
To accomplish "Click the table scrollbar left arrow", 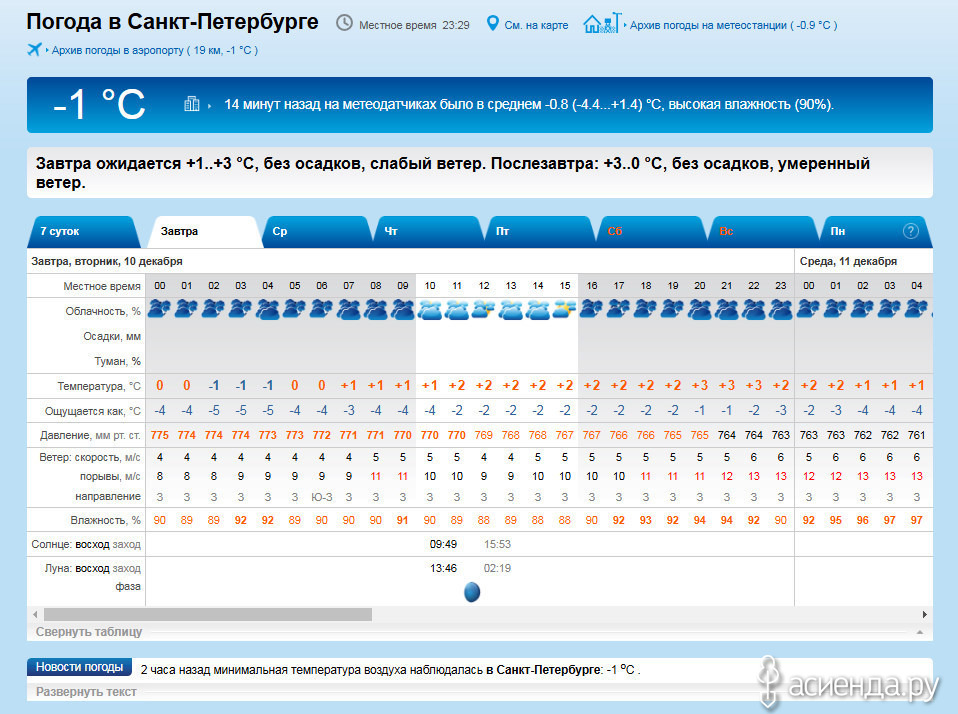I will [x=35, y=614].
